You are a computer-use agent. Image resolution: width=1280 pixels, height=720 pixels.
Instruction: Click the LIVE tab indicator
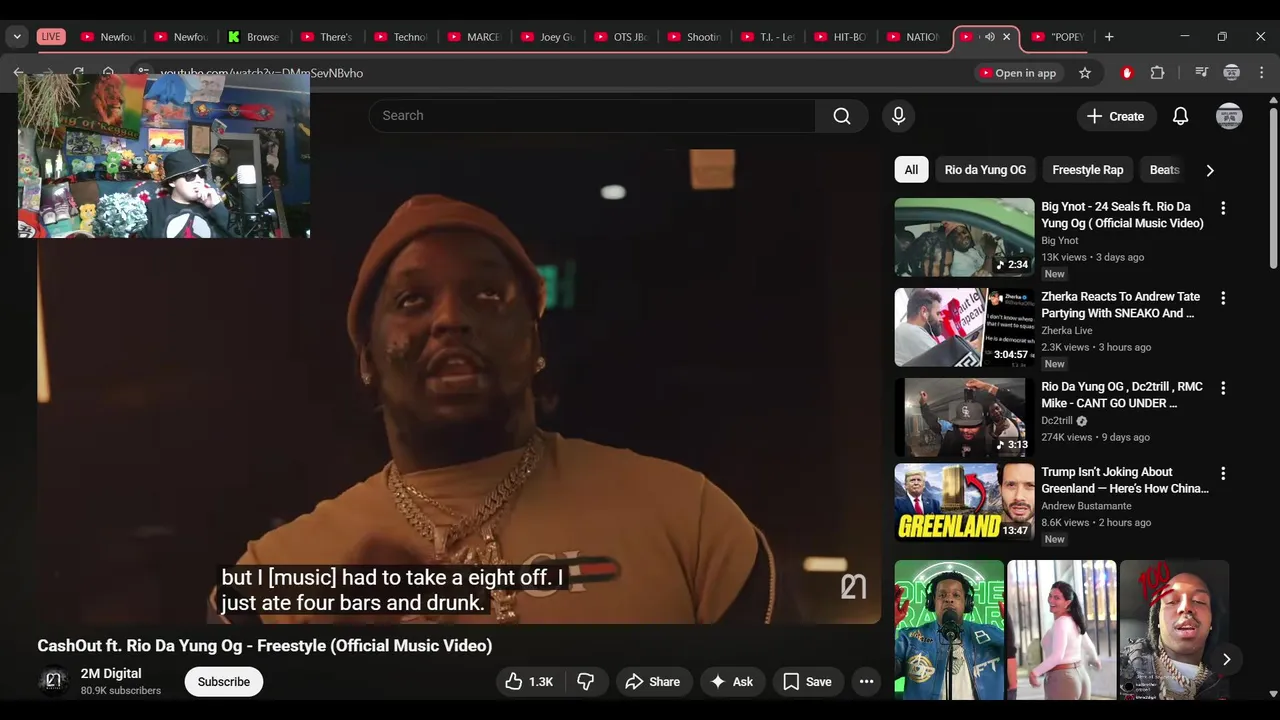tap(51, 37)
